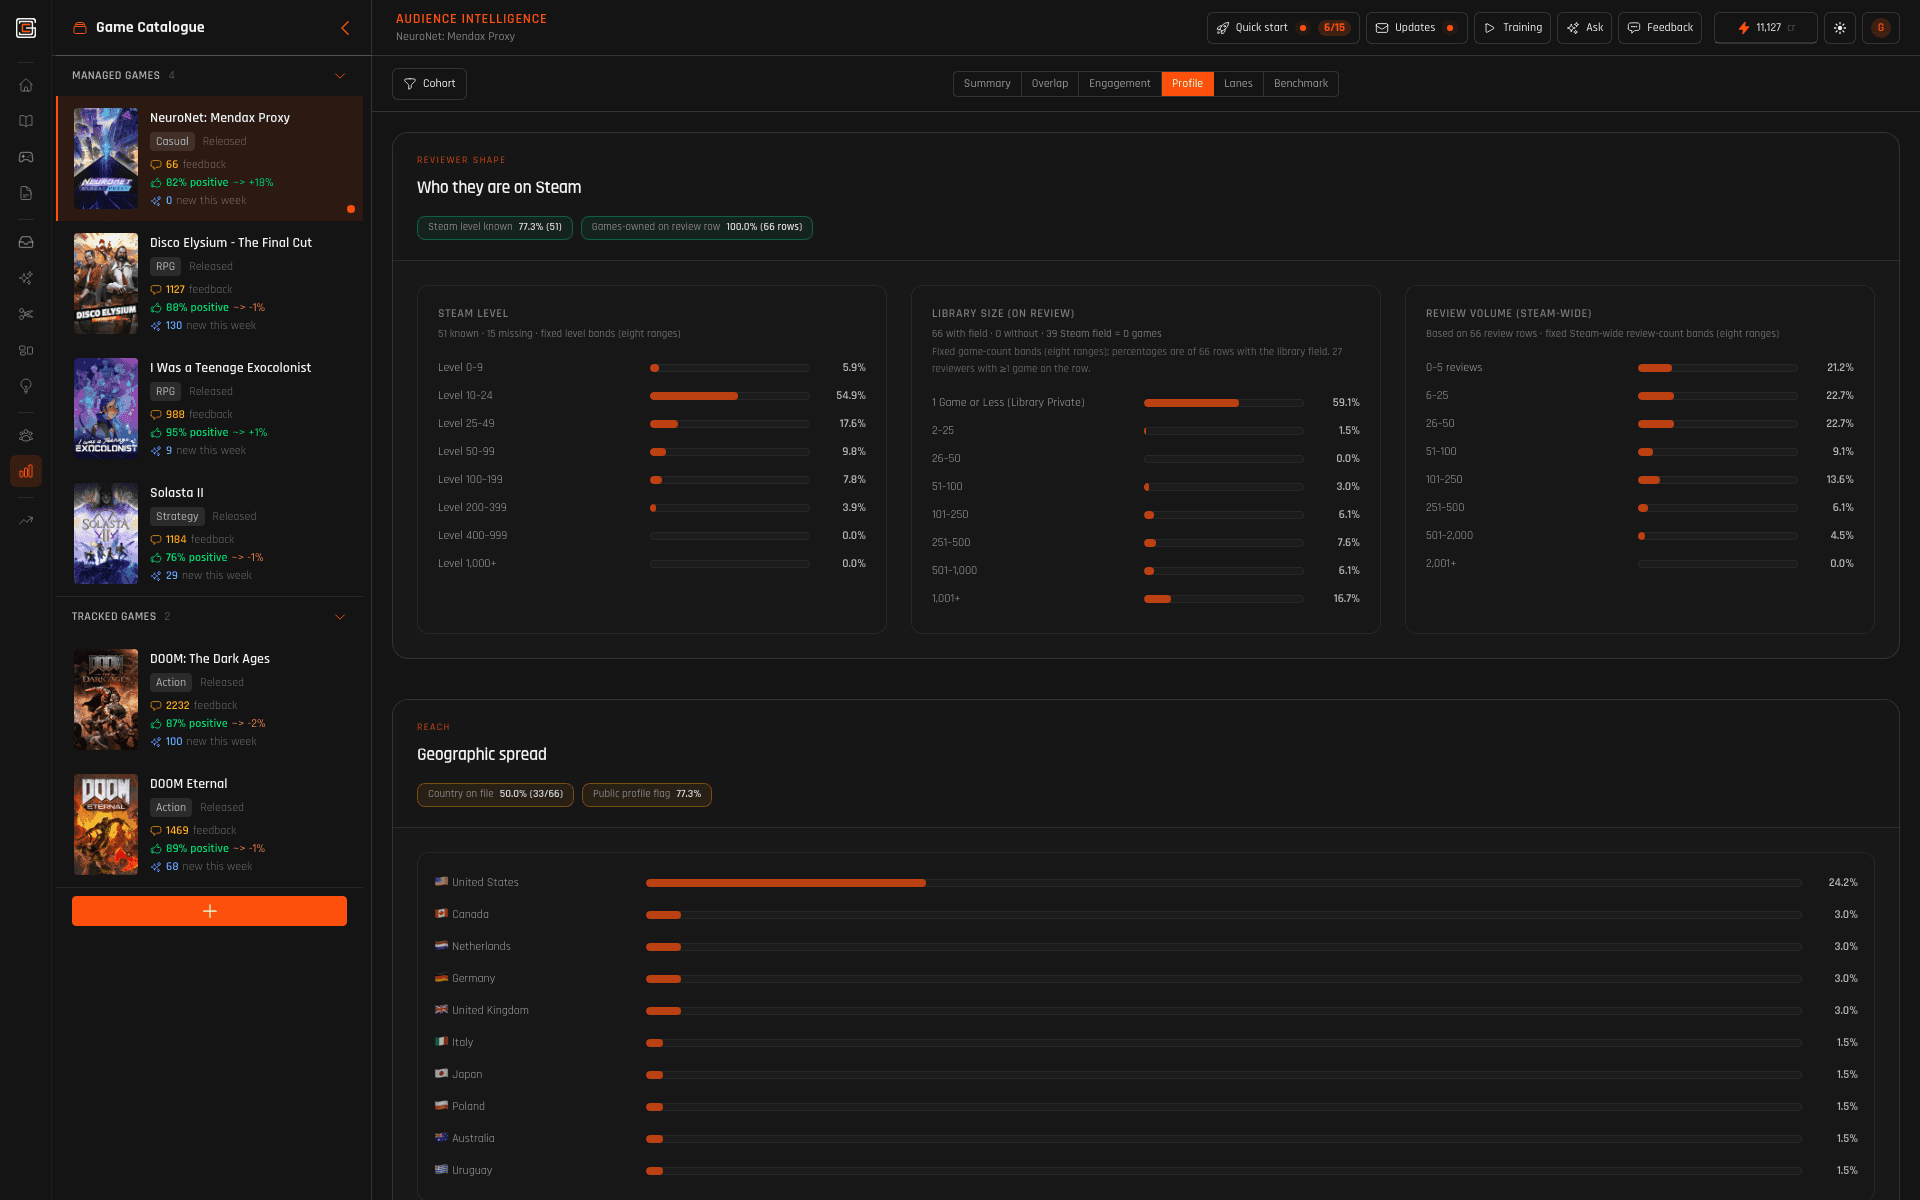
Task: Toggle light/dark theme sun icon
Action: click(x=1840, y=28)
